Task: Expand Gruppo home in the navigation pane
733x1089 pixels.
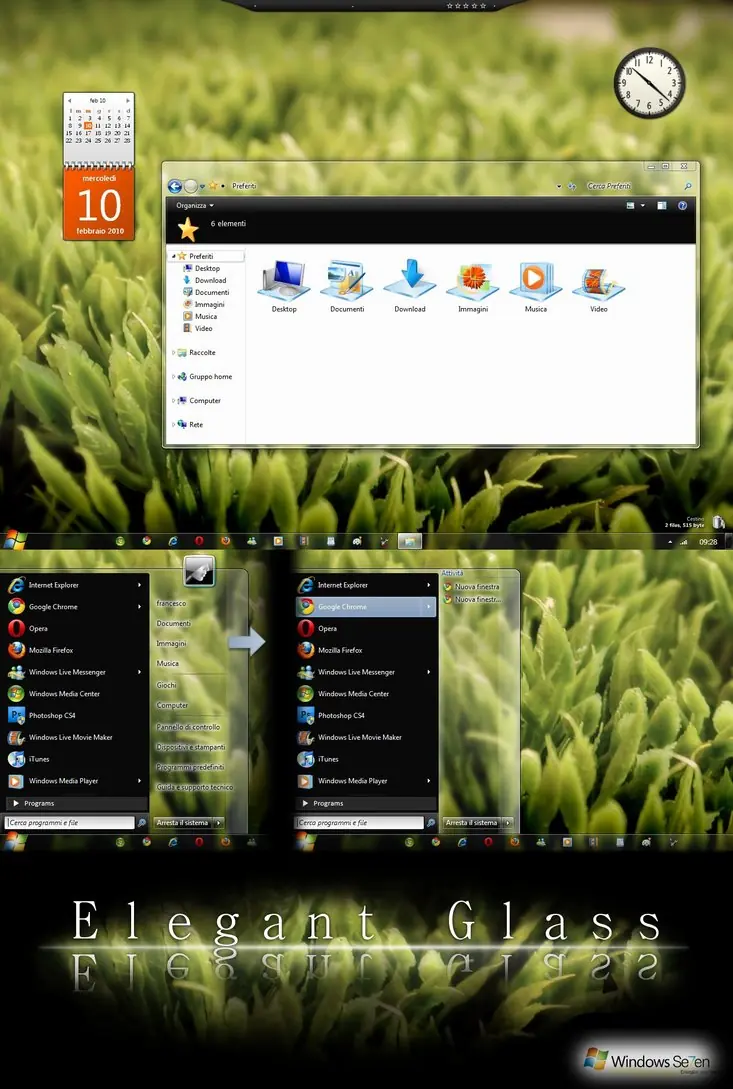Action: pyautogui.click(x=173, y=376)
